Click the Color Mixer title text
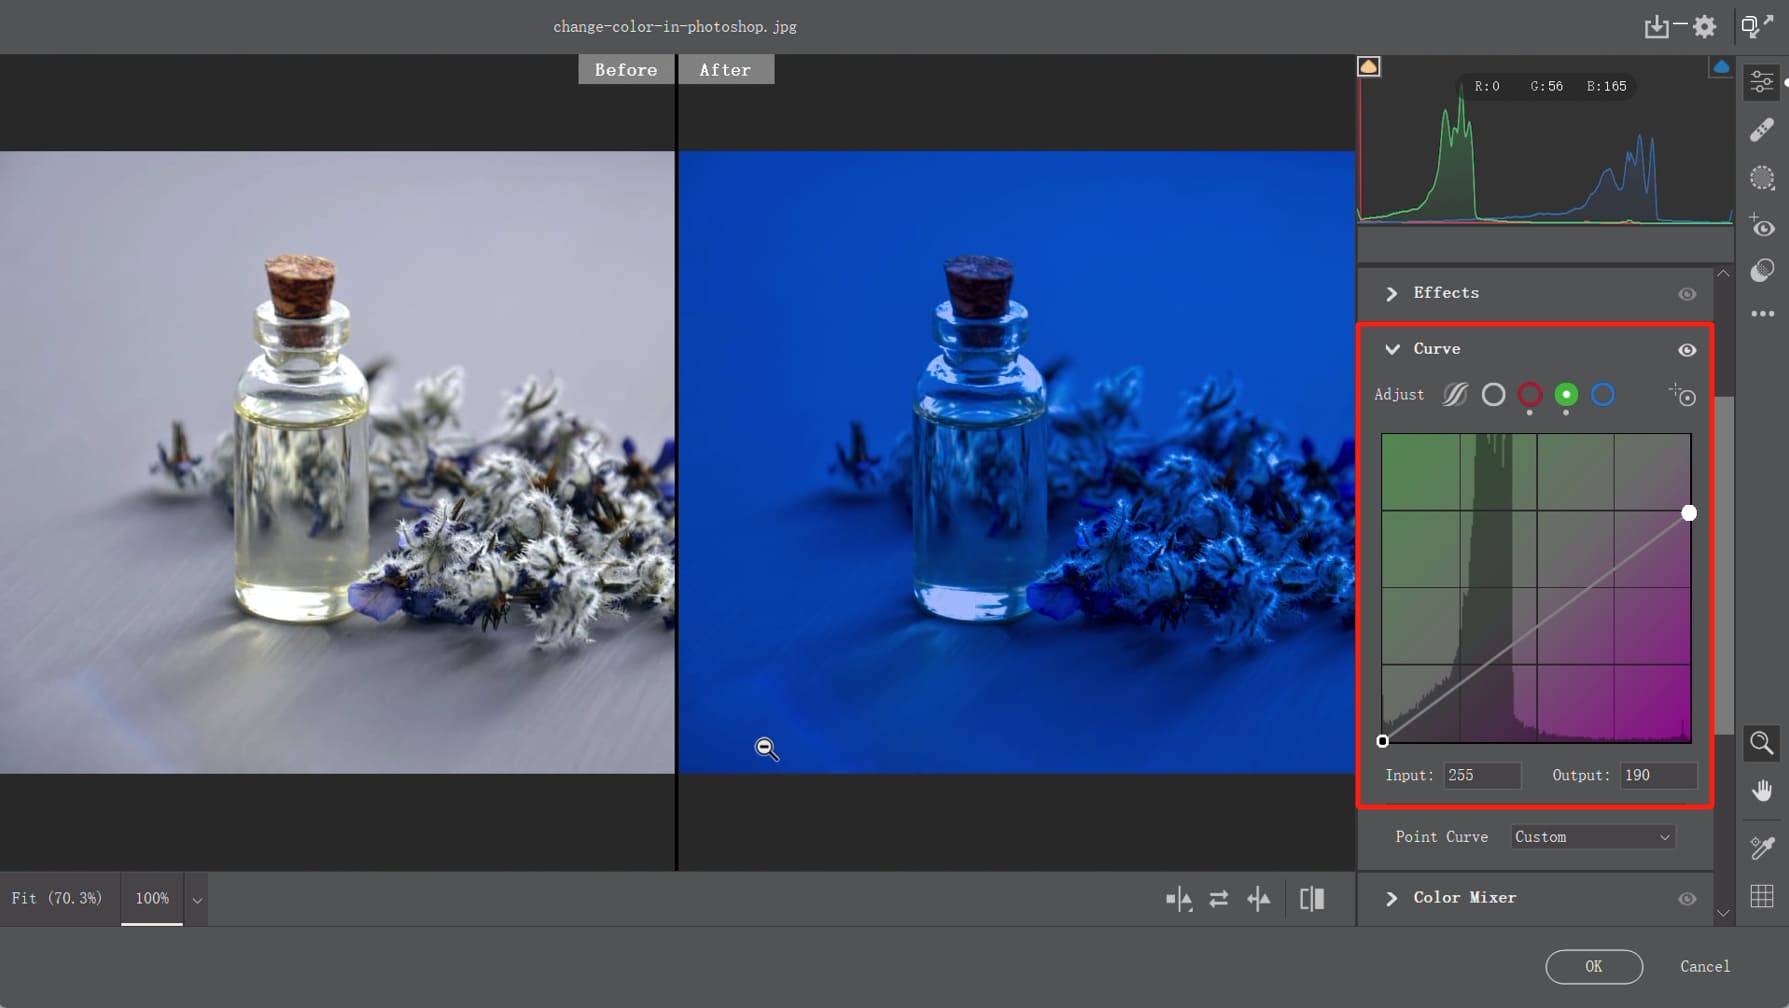This screenshot has width=1789, height=1008. coord(1465,898)
